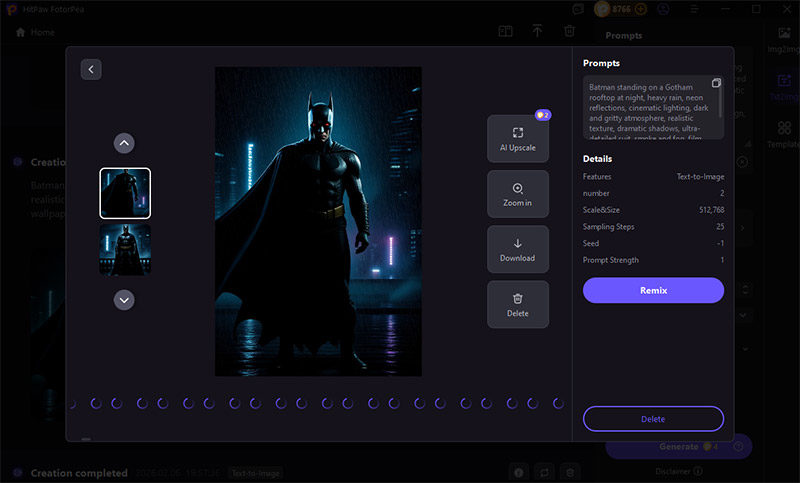Click the trash icon in top toolbar
The height and width of the screenshot is (483, 800).
click(569, 31)
